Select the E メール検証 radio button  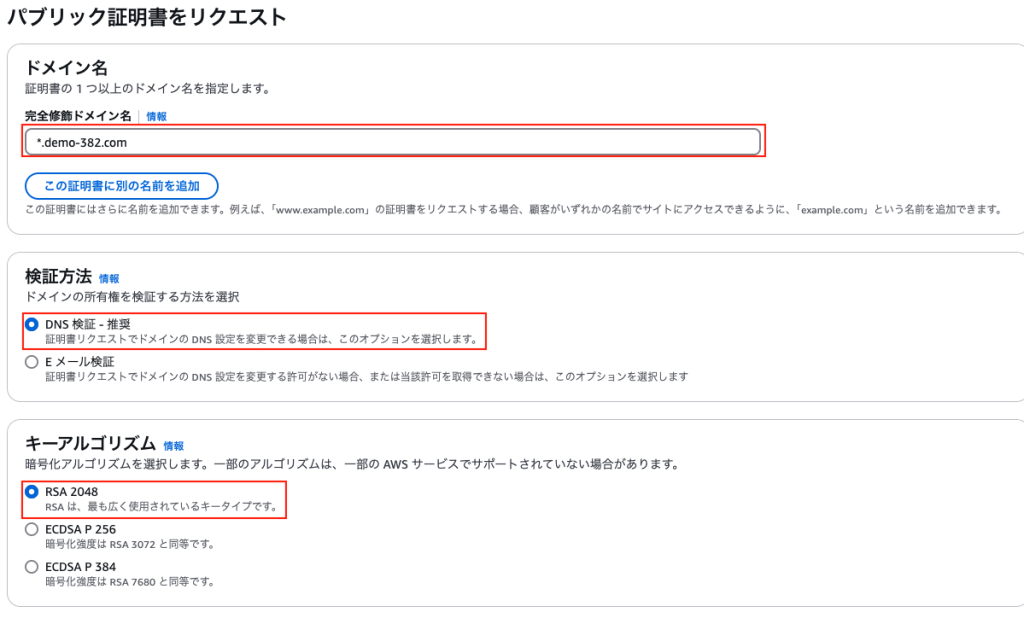point(31,362)
